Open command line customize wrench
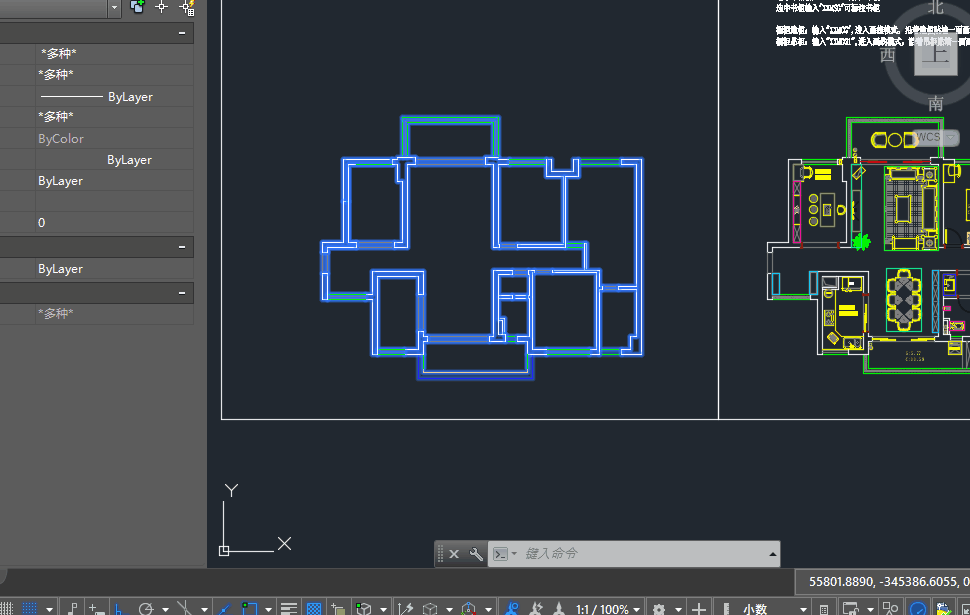Viewport: 970px width, 615px height. point(476,554)
